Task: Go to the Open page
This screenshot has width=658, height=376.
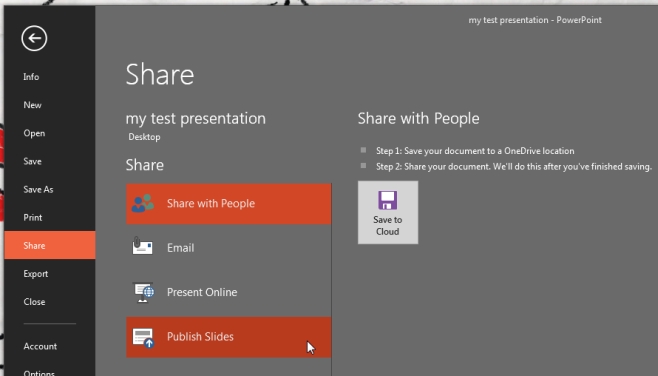Action: [34, 133]
